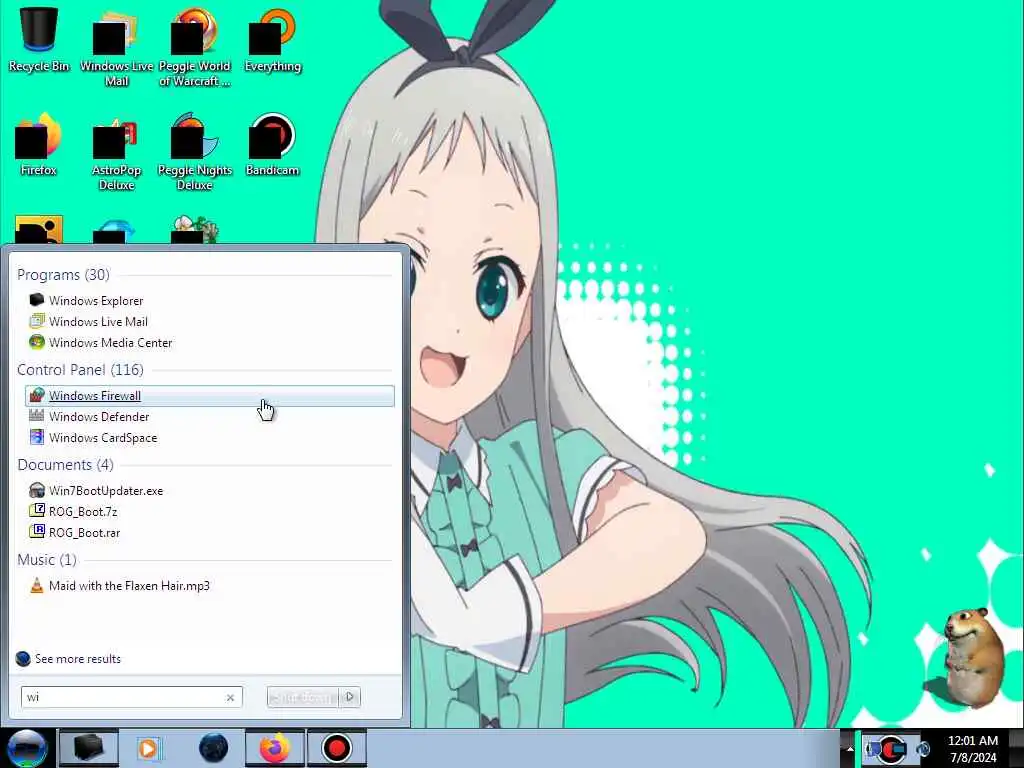Click the VLC cone icon of the mp3 result

pyautogui.click(x=37, y=585)
